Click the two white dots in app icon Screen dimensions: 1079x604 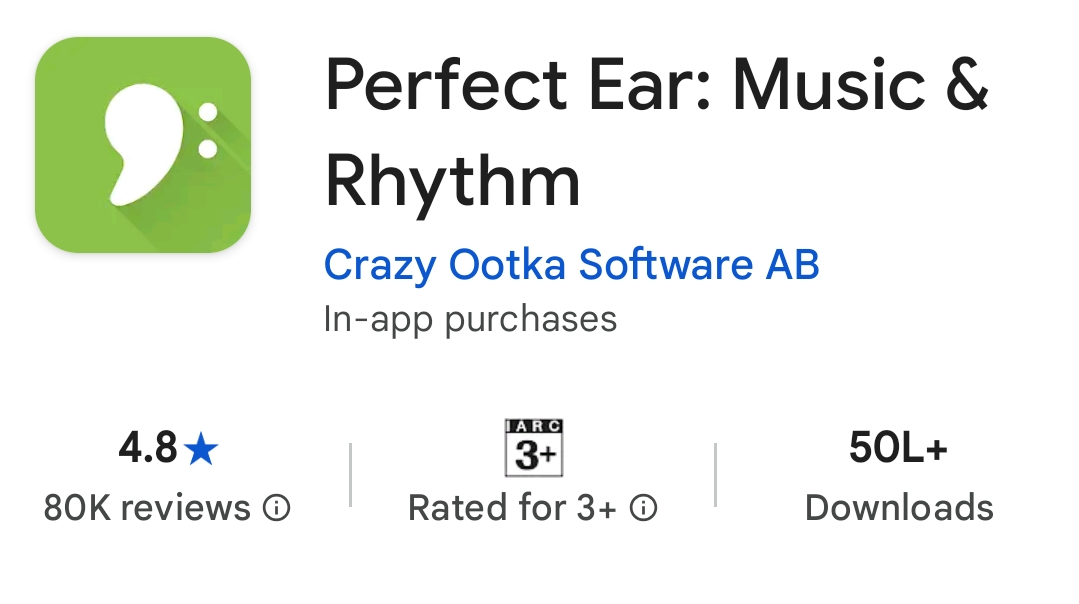(x=208, y=132)
